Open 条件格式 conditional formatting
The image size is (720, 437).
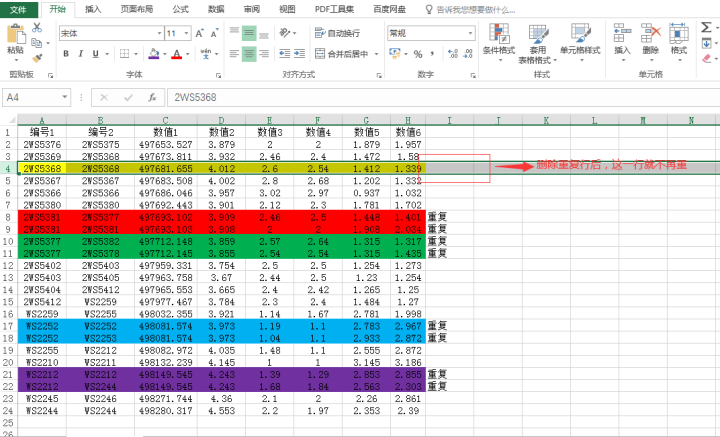point(499,42)
